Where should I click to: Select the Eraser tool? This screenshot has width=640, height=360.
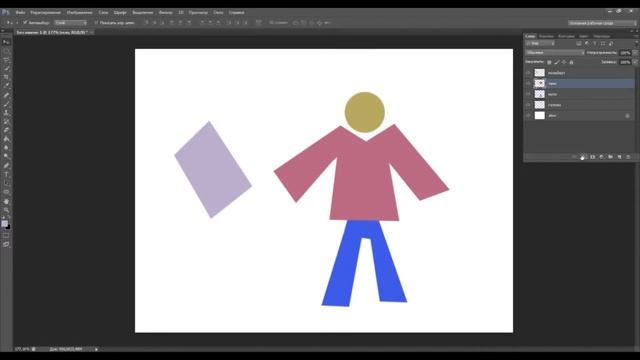(x=6, y=130)
